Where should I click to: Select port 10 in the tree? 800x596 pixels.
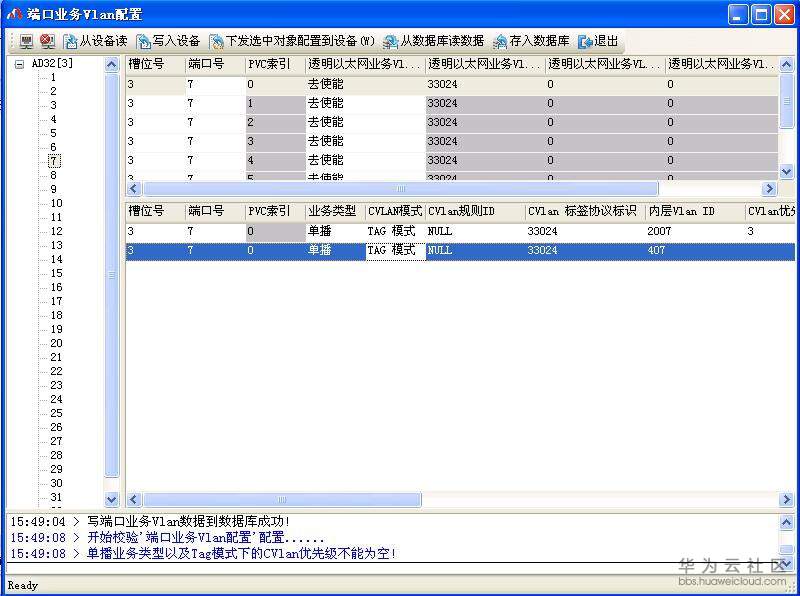(x=56, y=203)
